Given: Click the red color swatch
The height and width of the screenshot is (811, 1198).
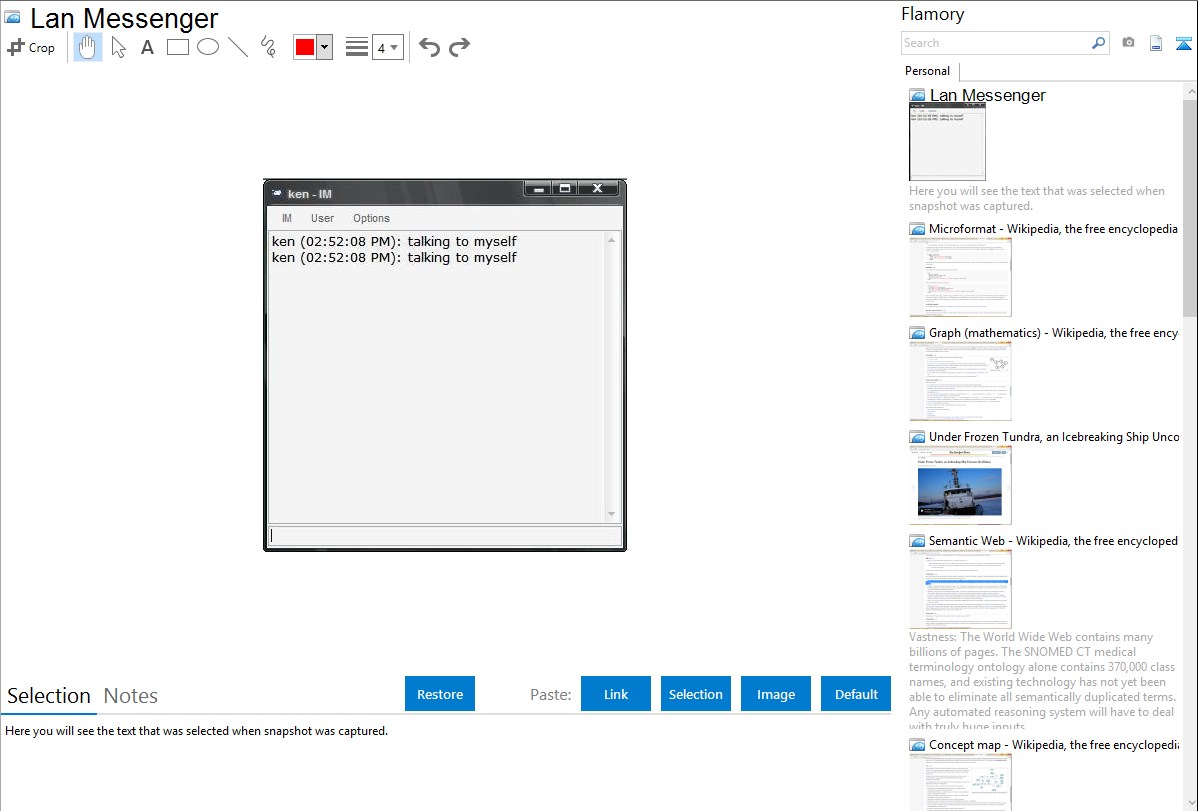Looking at the screenshot, I should tap(305, 47).
